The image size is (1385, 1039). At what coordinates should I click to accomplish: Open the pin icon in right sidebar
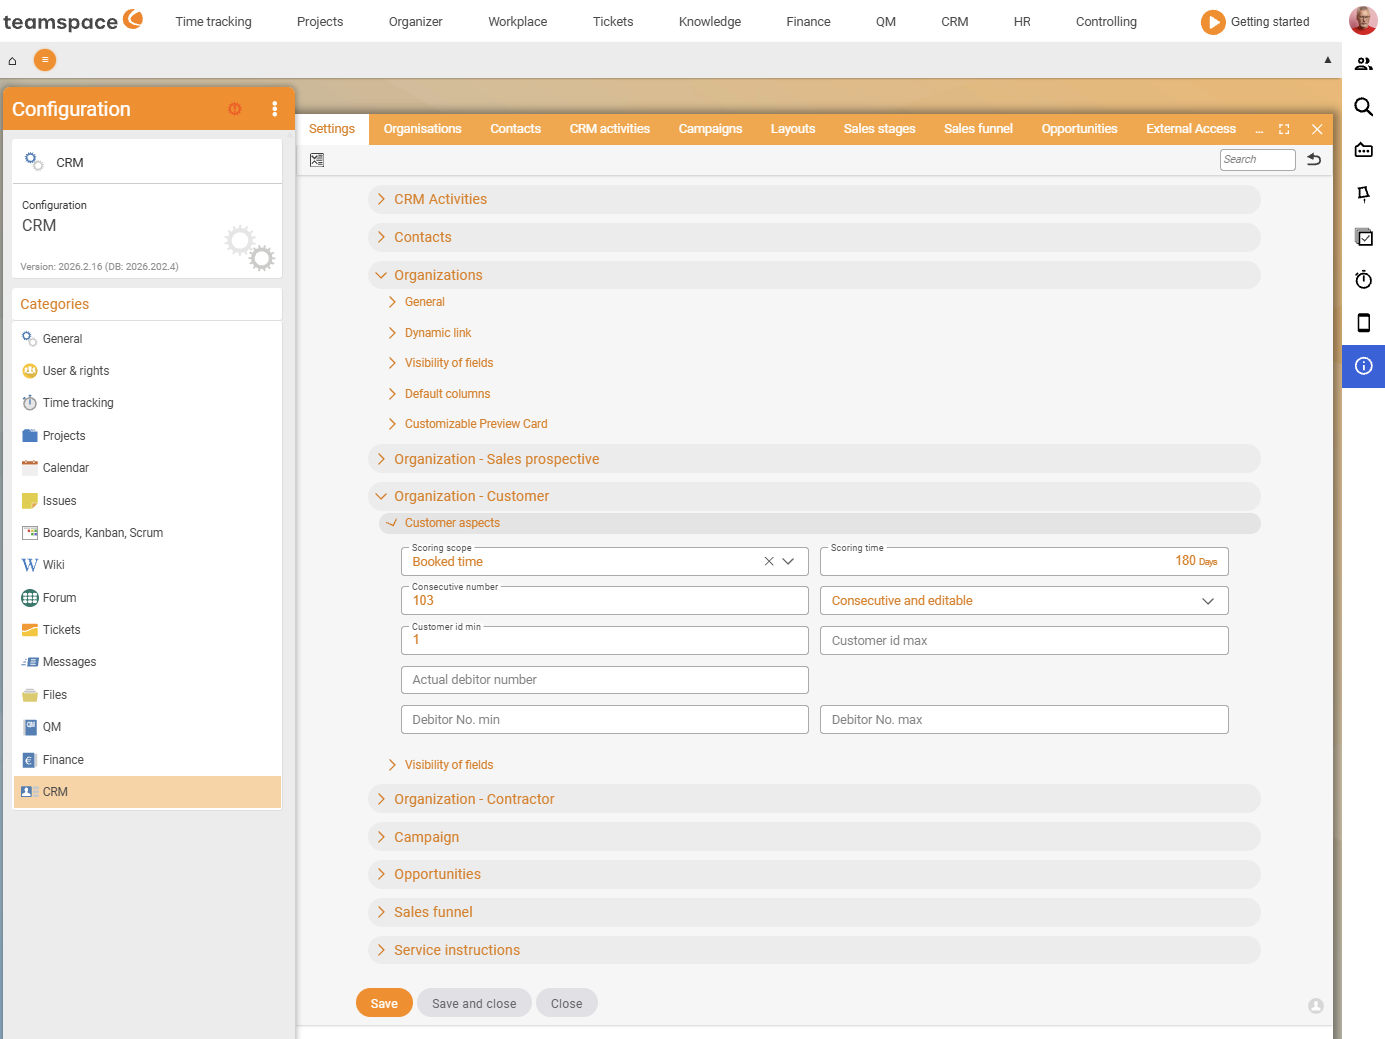[1363, 194]
